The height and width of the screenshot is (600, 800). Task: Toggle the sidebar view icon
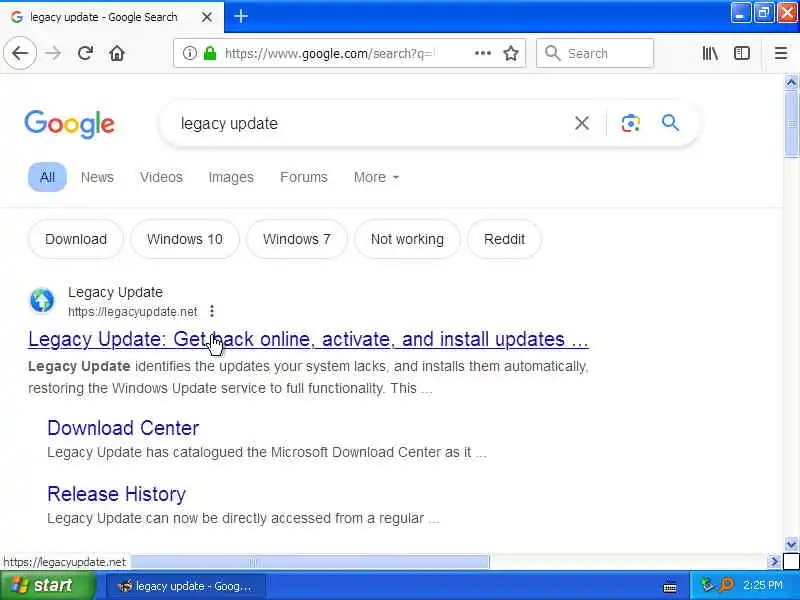tap(741, 53)
